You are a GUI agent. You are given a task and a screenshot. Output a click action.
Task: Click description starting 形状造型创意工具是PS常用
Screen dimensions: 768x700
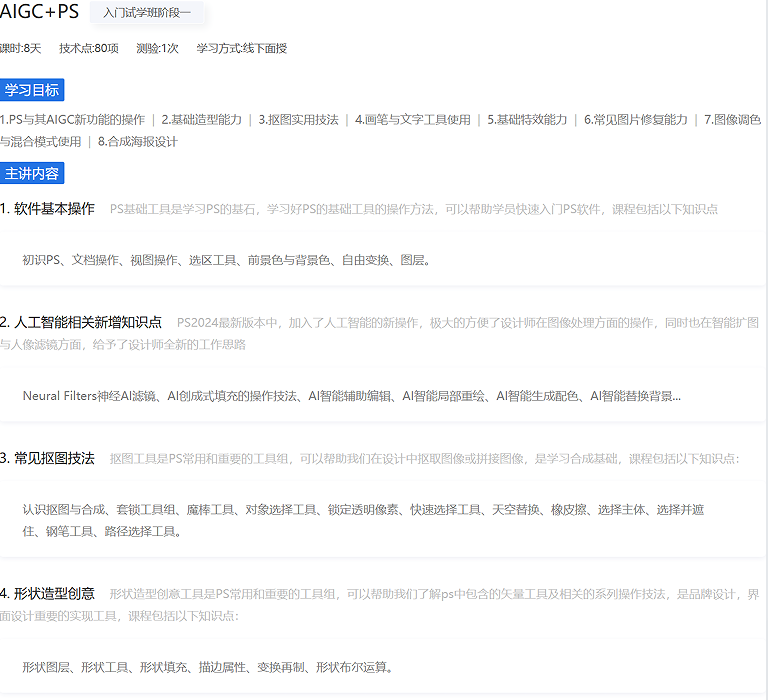(380, 605)
